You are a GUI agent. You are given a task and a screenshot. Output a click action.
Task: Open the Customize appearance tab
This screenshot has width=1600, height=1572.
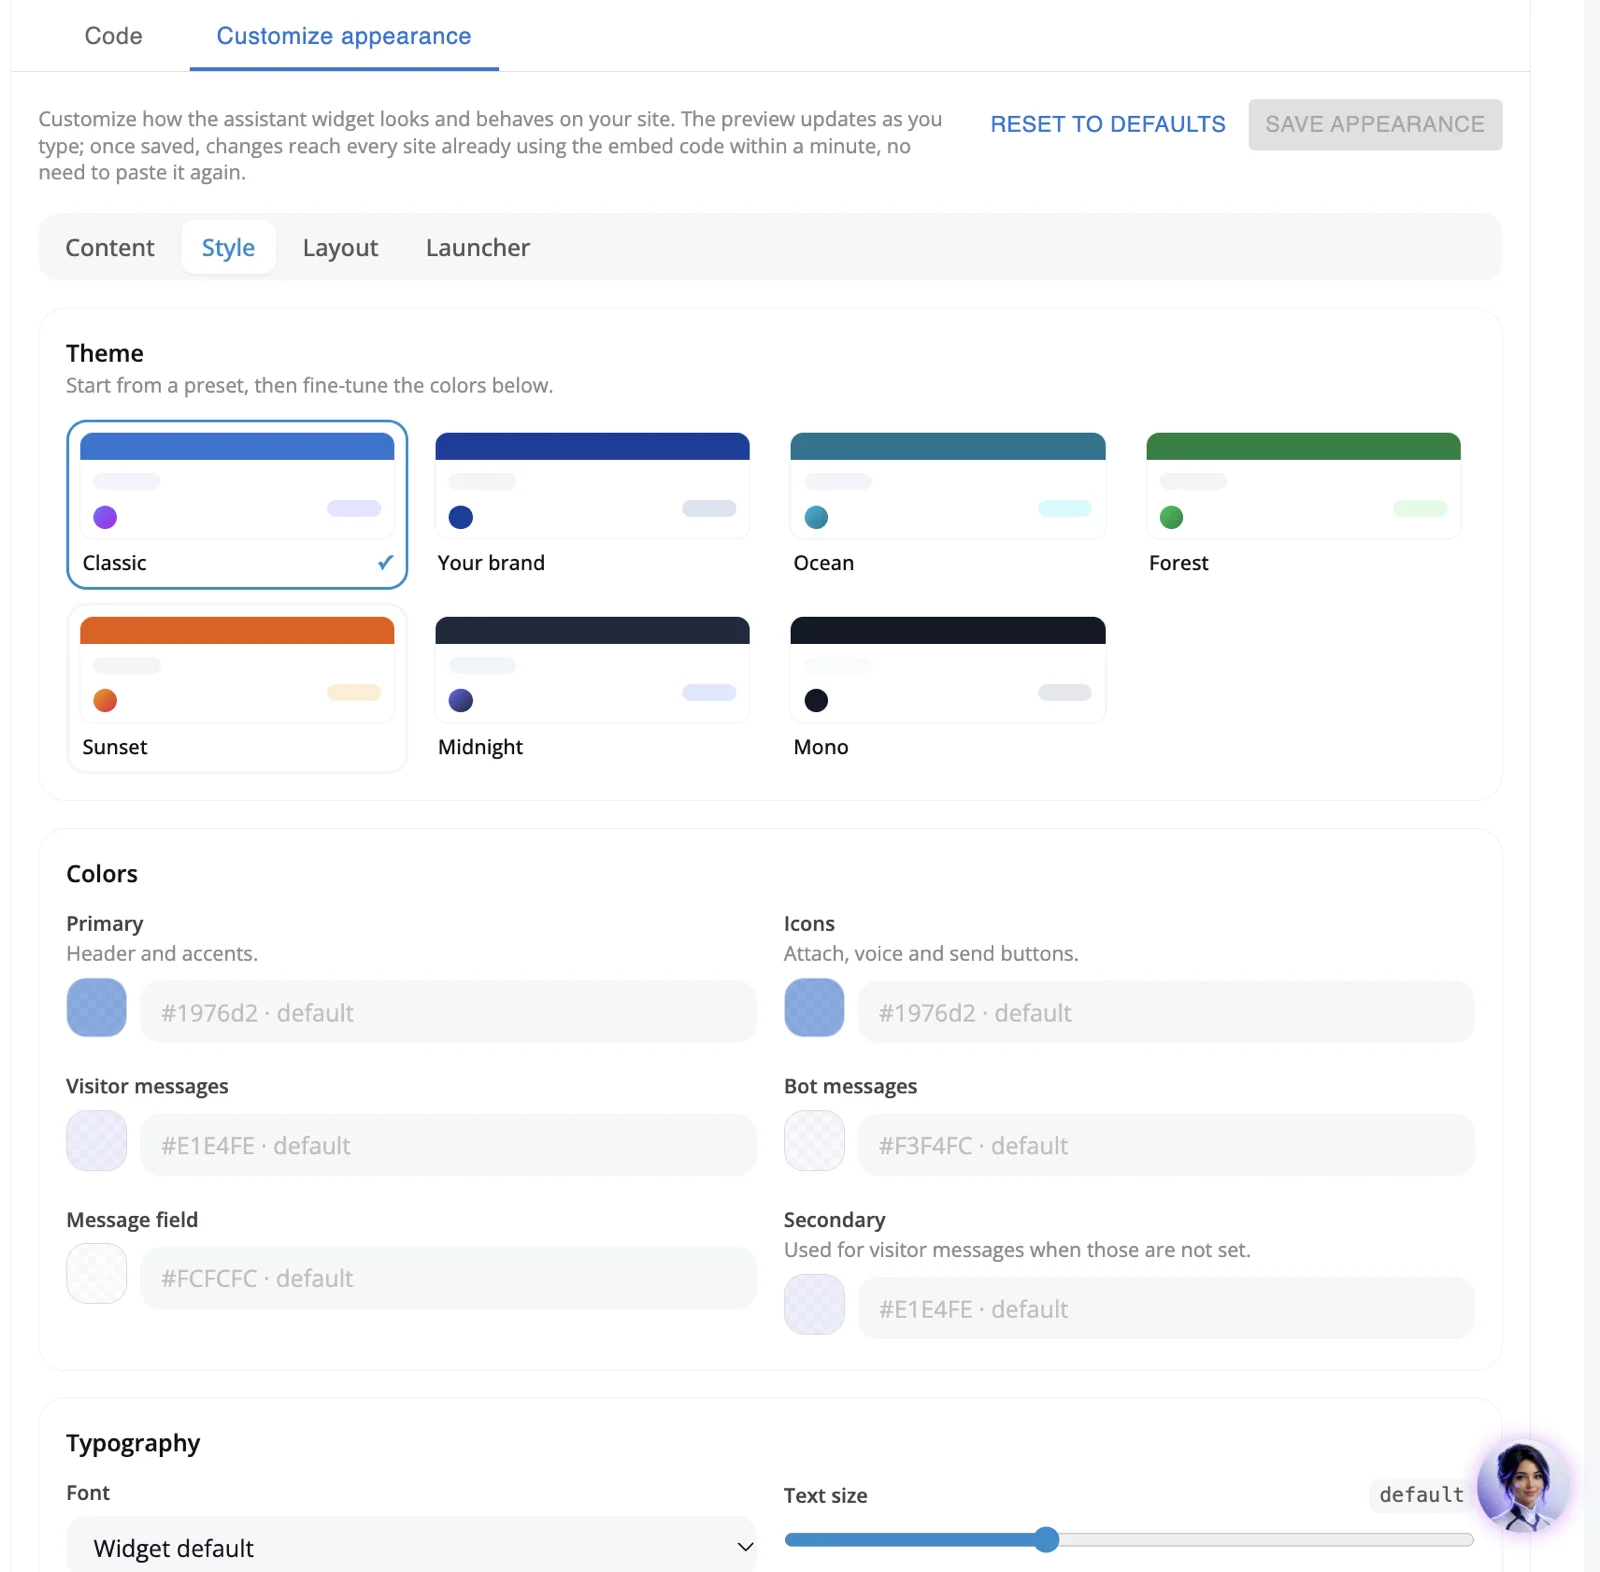[344, 36]
